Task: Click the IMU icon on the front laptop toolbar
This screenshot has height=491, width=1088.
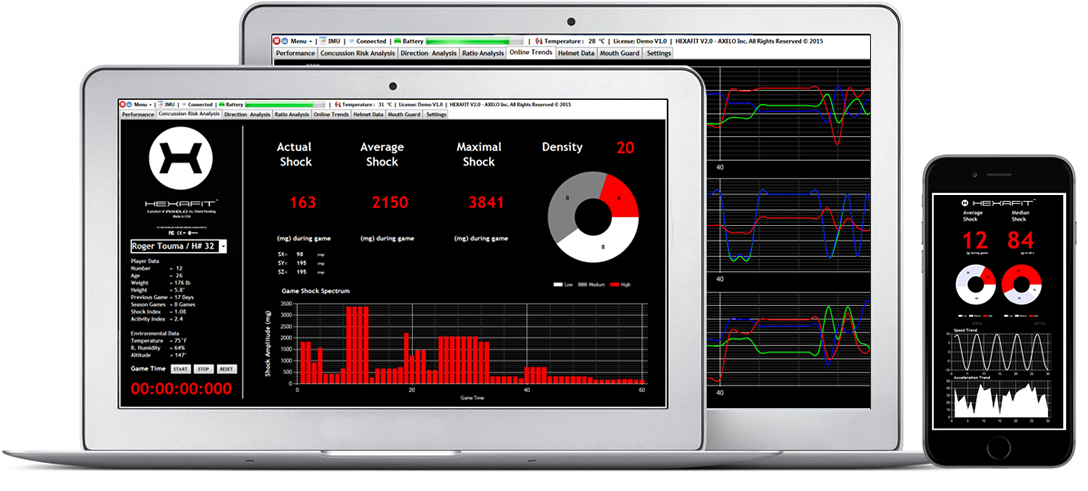Action: 161,104
